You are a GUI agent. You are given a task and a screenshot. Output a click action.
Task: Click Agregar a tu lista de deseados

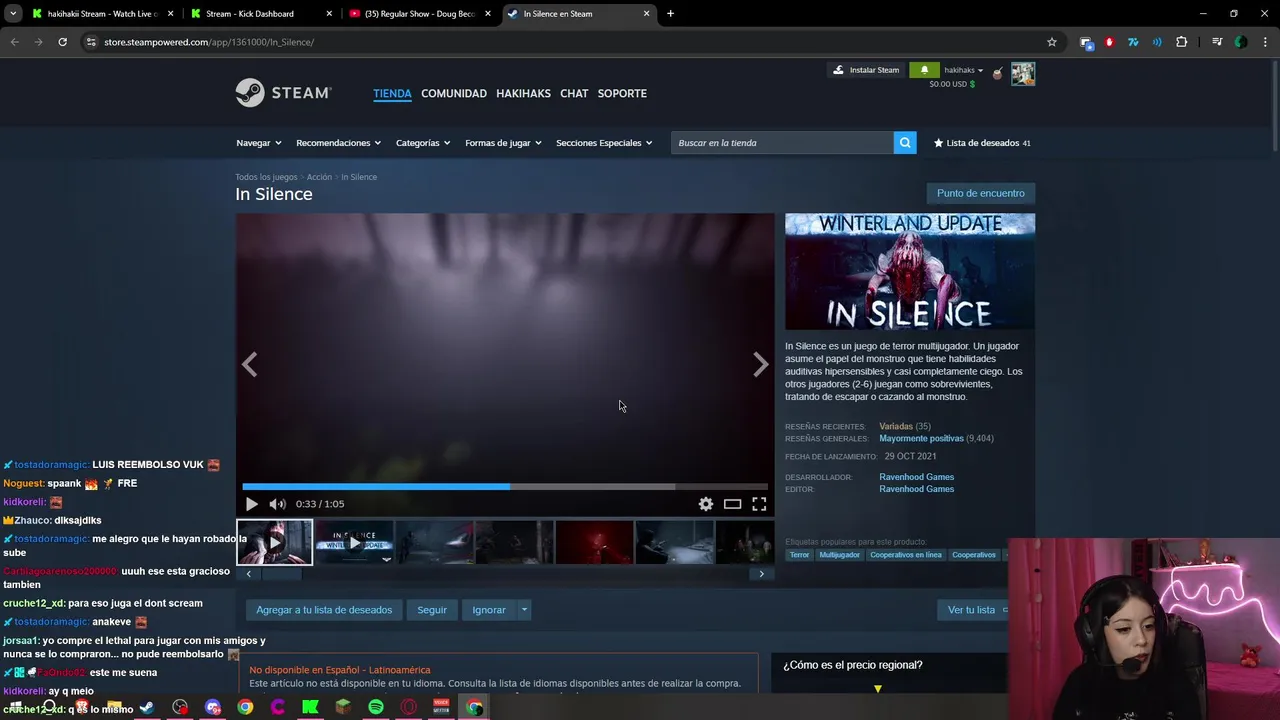tap(324, 610)
